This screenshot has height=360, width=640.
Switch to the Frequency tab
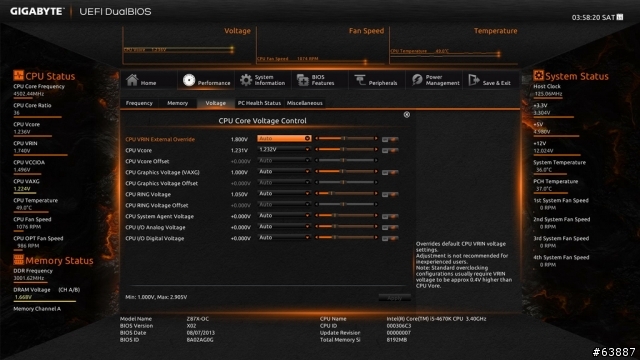(139, 103)
